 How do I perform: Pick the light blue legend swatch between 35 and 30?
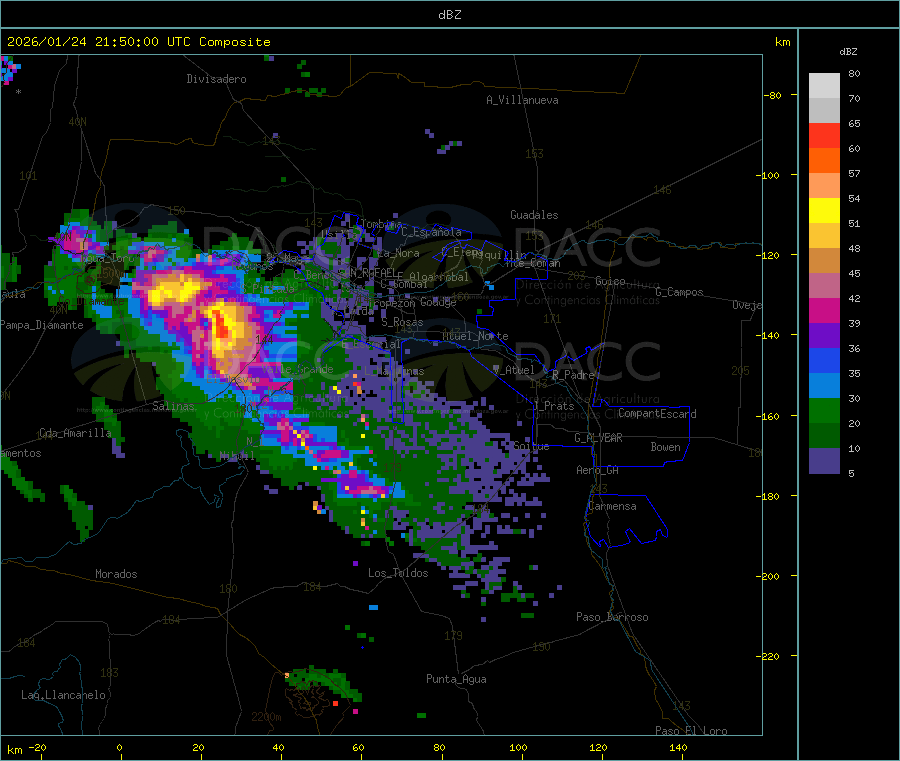[x=824, y=386]
